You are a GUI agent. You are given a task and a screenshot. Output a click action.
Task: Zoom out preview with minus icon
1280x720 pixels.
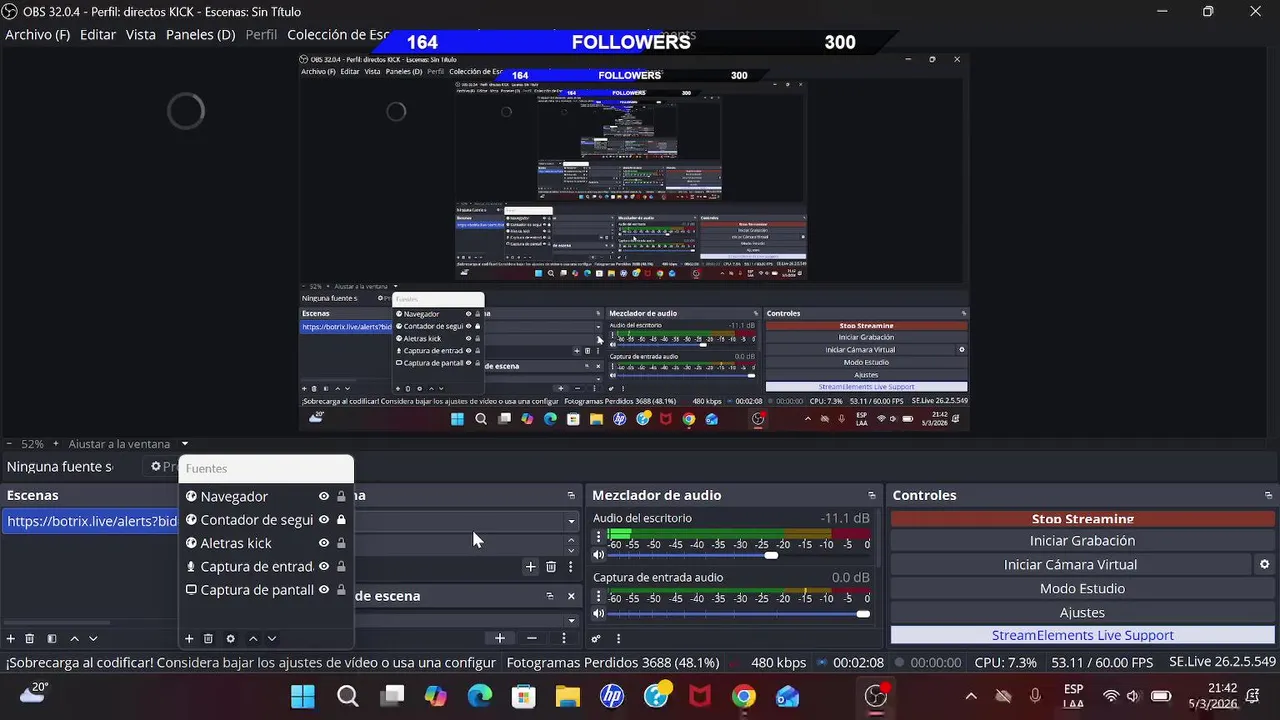click(9, 444)
